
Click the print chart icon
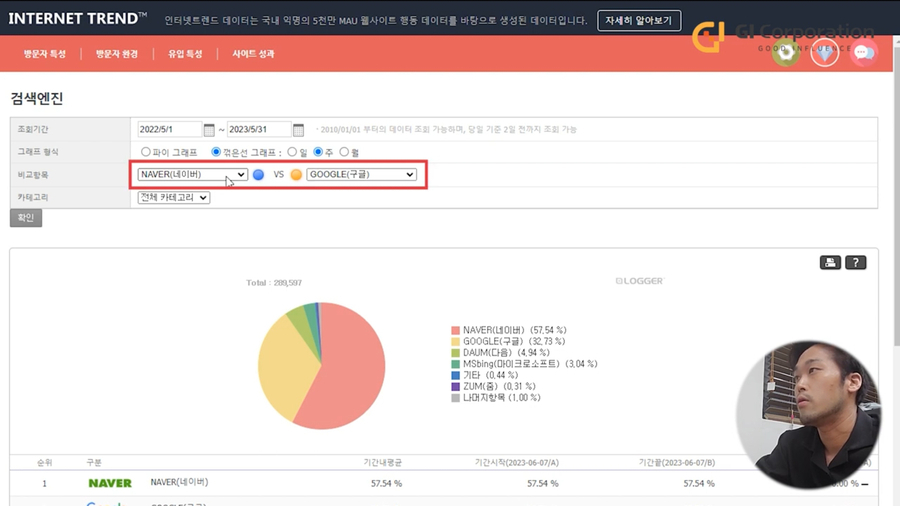tap(830, 262)
